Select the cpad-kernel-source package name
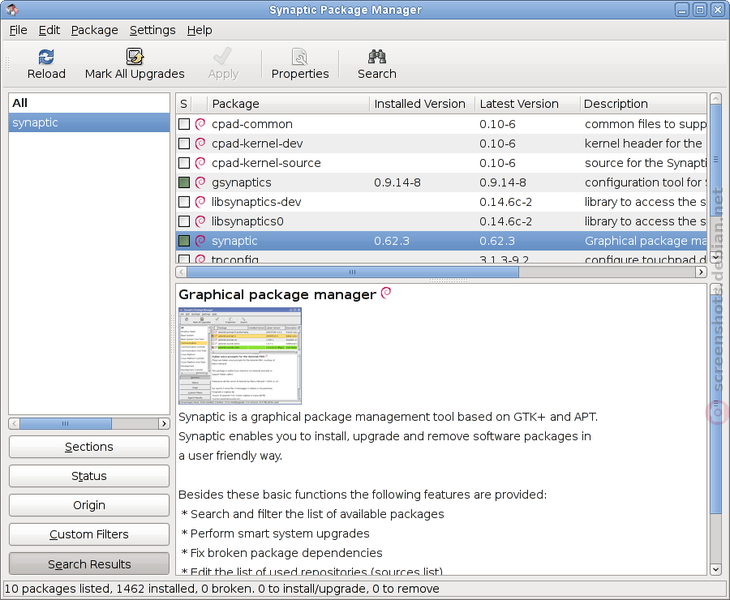 click(266, 163)
